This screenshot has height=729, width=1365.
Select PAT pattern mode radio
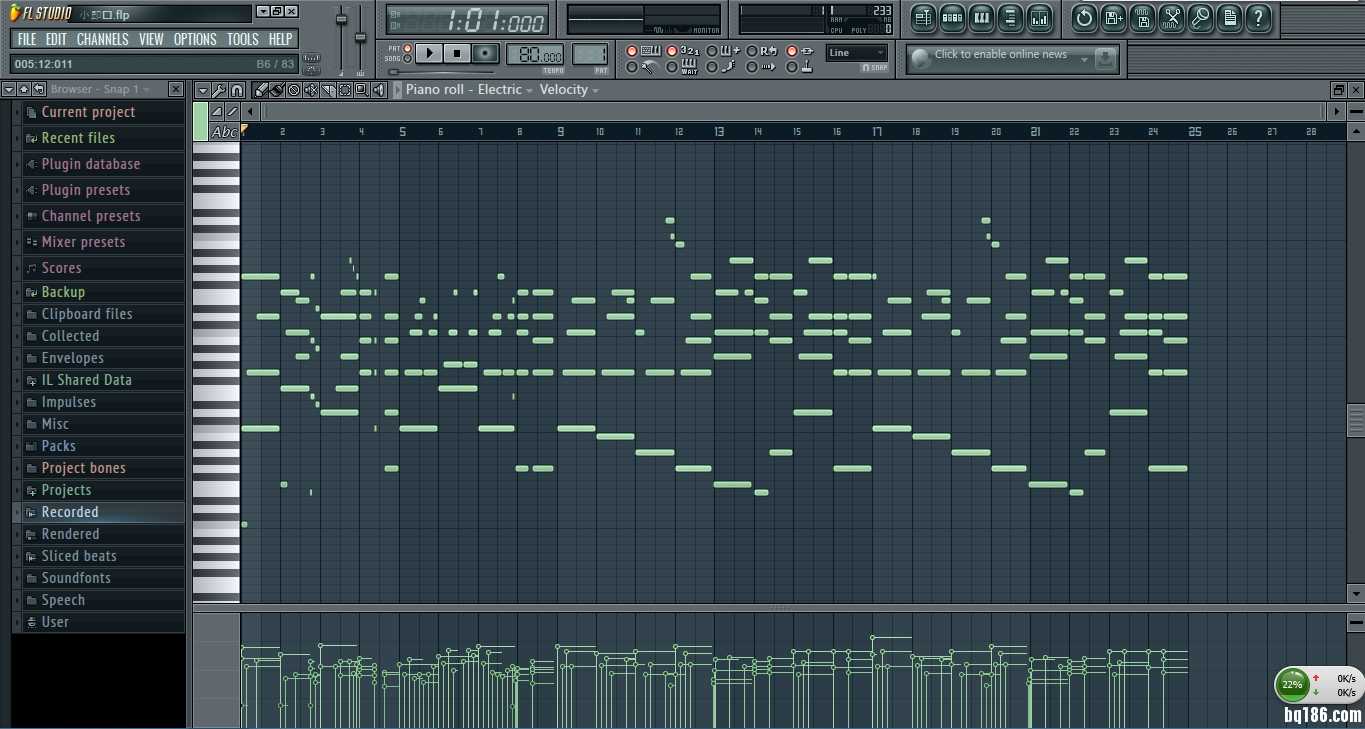tap(407, 48)
